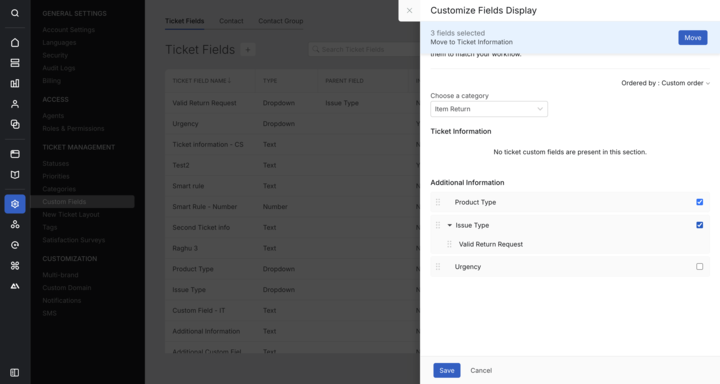Open Statuses settings item
The width and height of the screenshot is (720, 384).
tap(56, 164)
